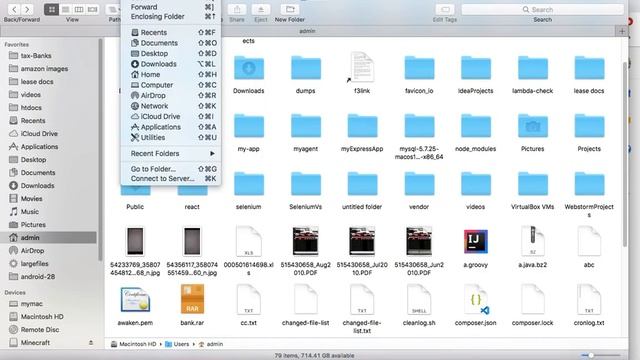The width and height of the screenshot is (640, 360).
Task: Select the dumps folder icon
Action: click(306, 68)
